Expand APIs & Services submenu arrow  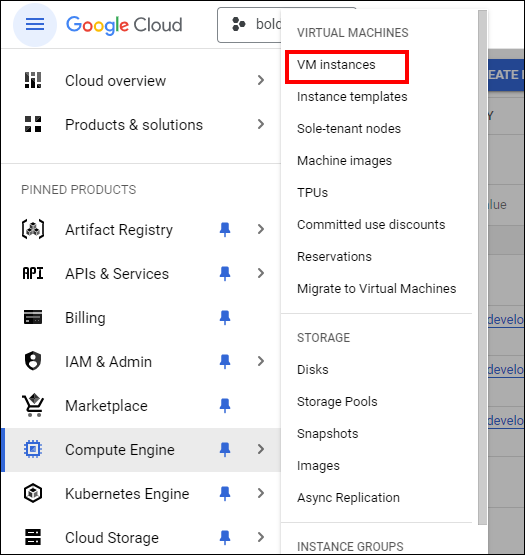tap(261, 273)
